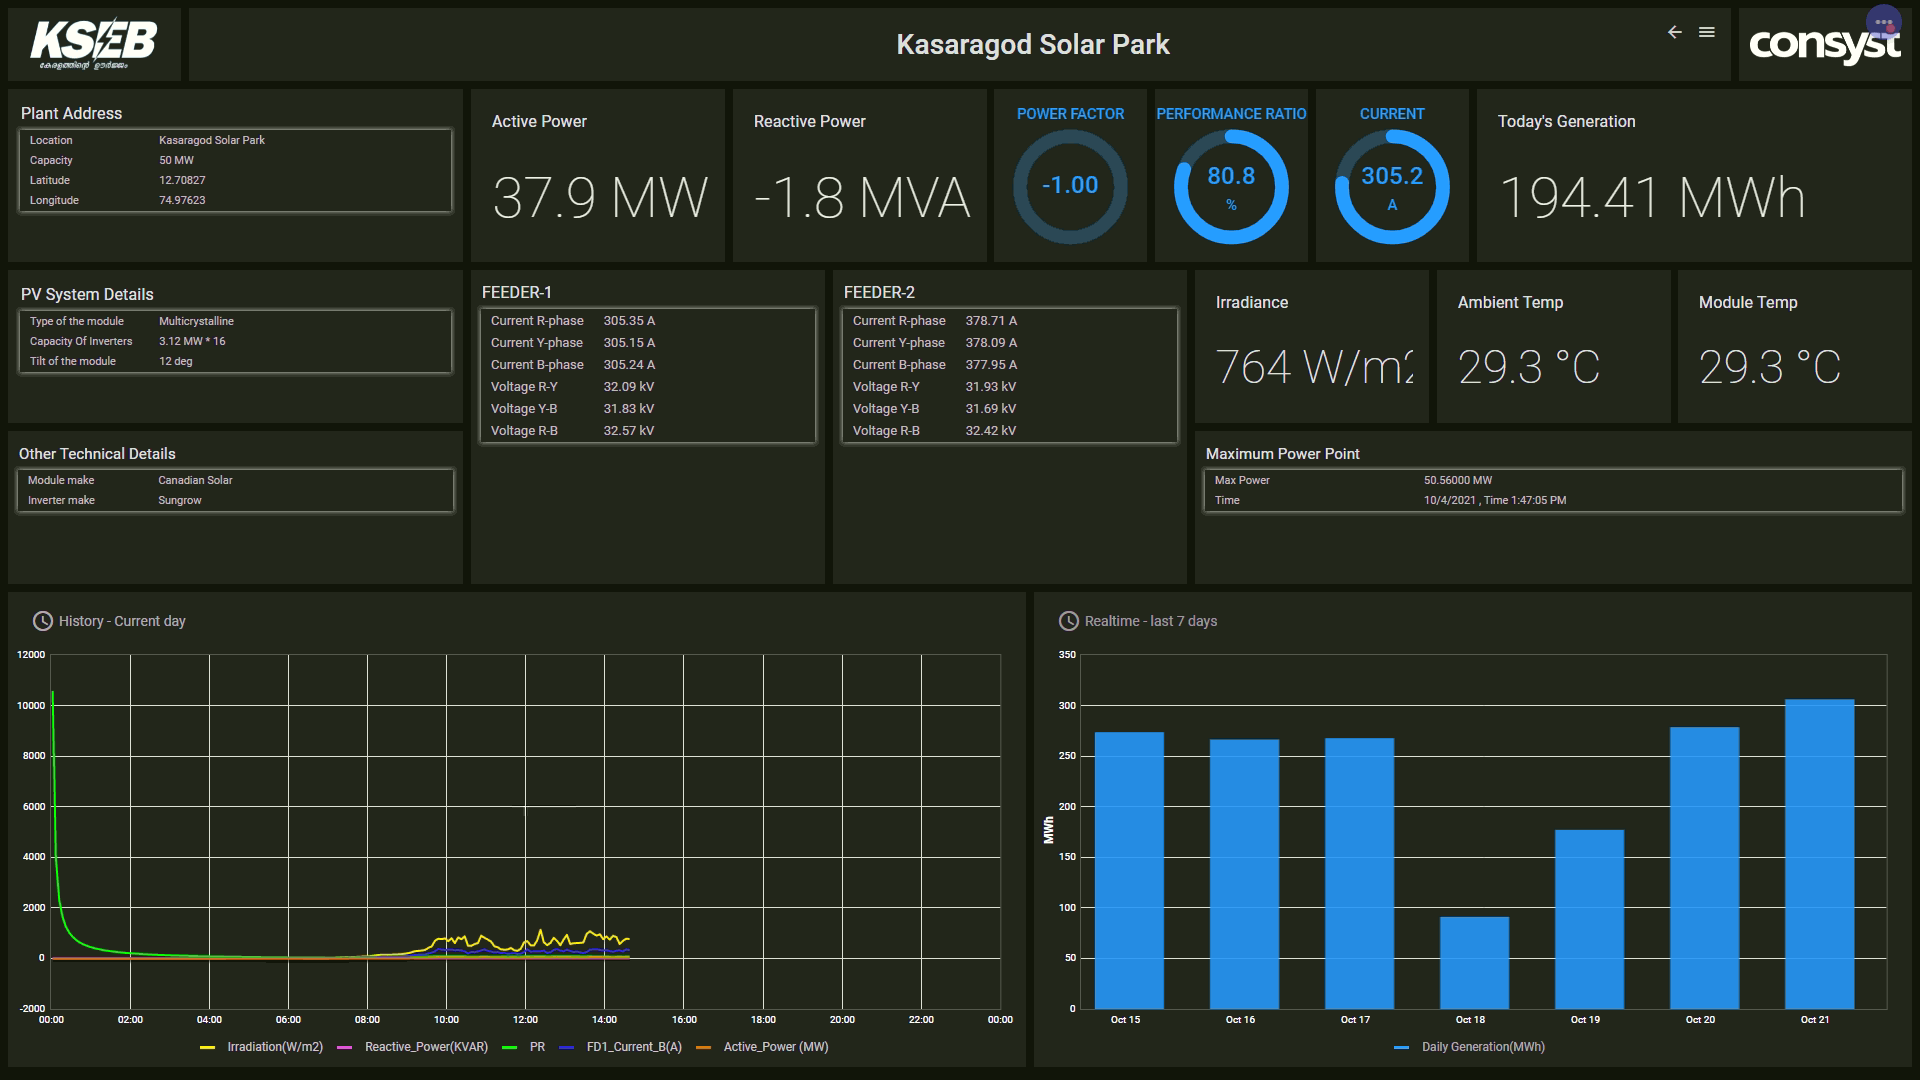Toggle Active_Power (MW) legend entry
Screen dimensions: 1920x1080
pos(775,1047)
